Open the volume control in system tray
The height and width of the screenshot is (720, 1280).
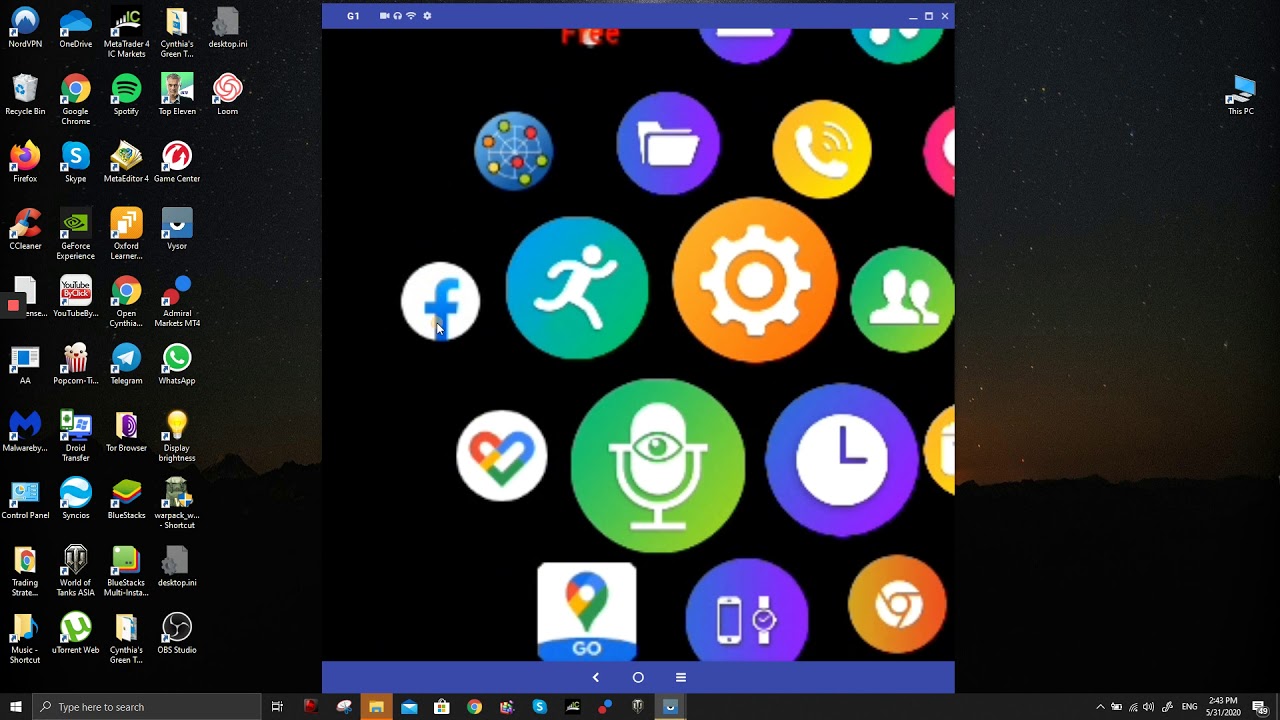click(1148, 707)
